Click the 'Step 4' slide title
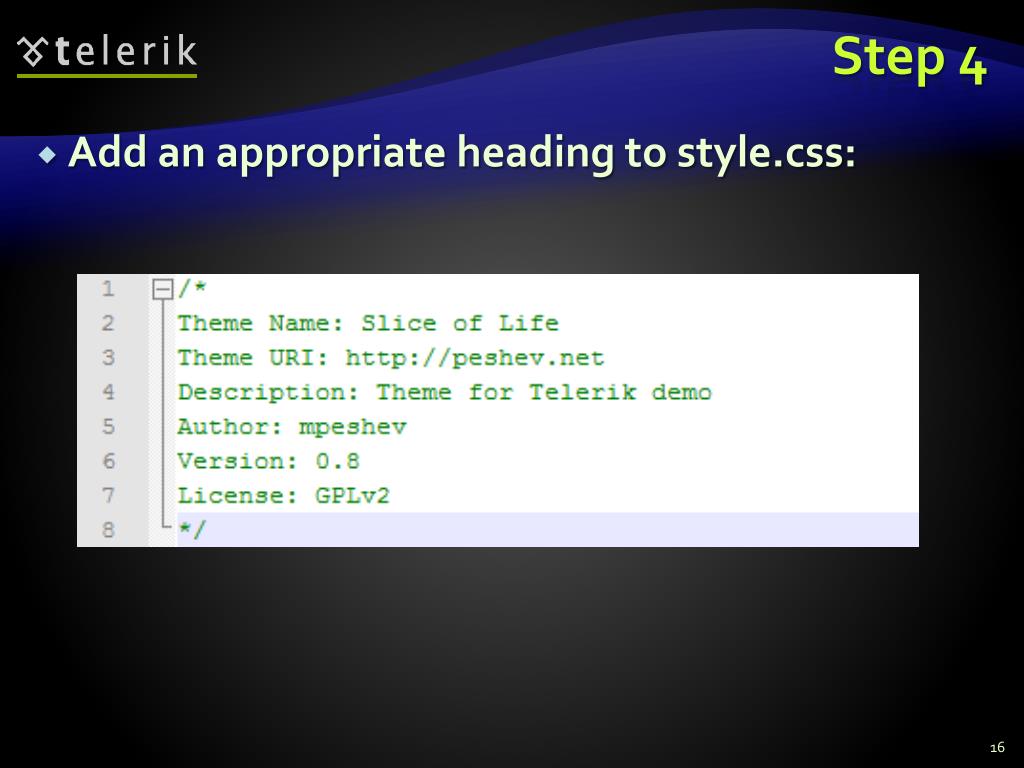This screenshot has width=1024, height=768. pyautogui.click(x=909, y=59)
